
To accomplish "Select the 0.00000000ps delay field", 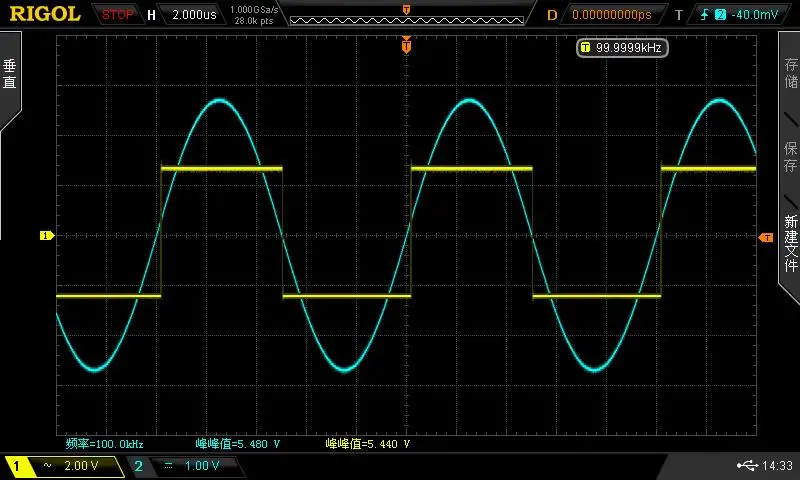I will click(x=612, y=14).
